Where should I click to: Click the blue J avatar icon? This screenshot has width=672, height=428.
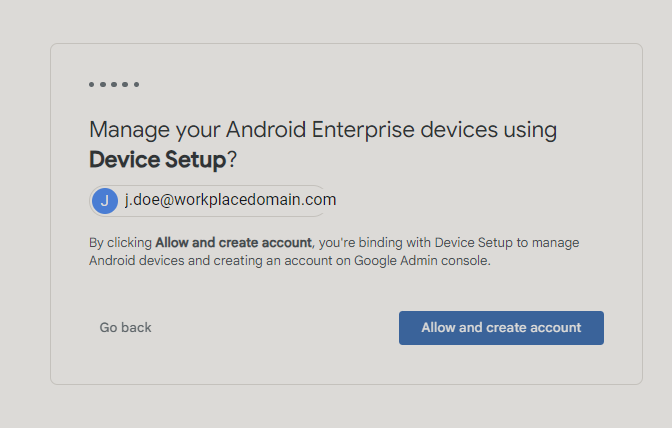pyautogui.click(x=105, y=201)
